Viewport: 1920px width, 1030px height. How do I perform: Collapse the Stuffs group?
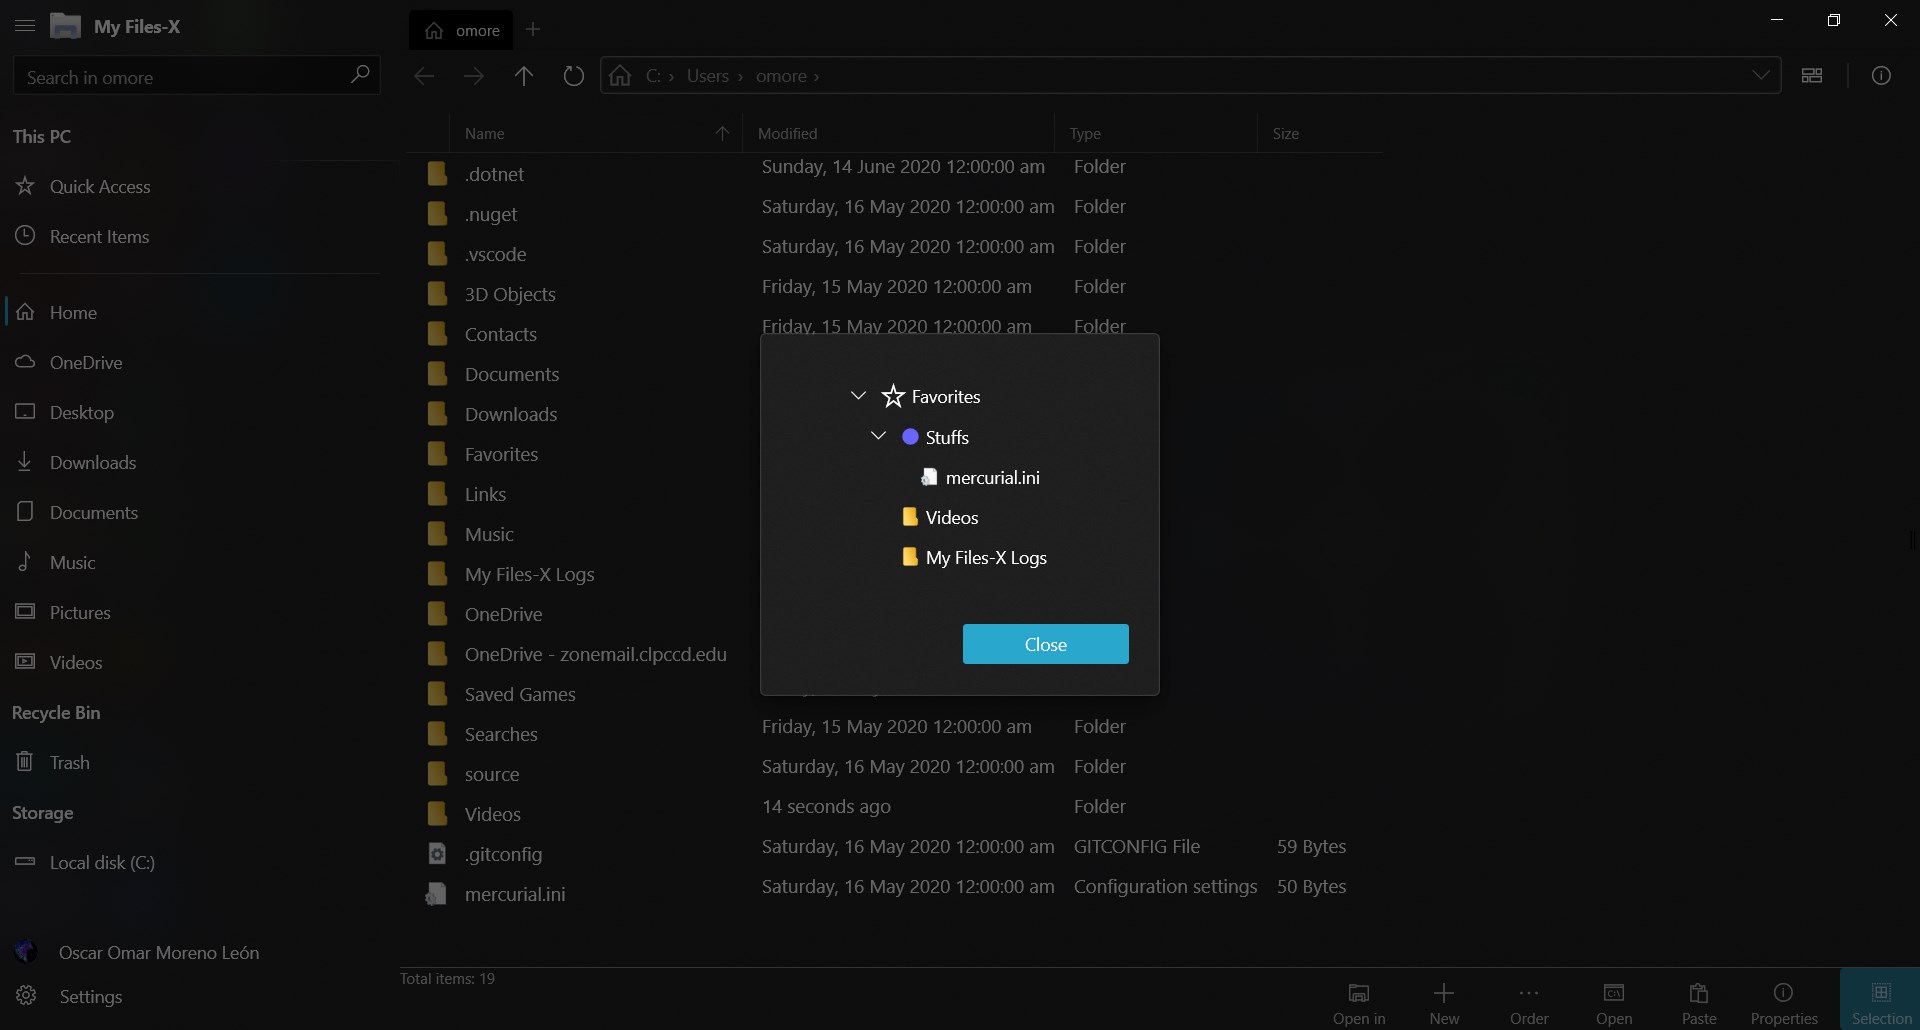pyautogui.click(x=878, y=436)
